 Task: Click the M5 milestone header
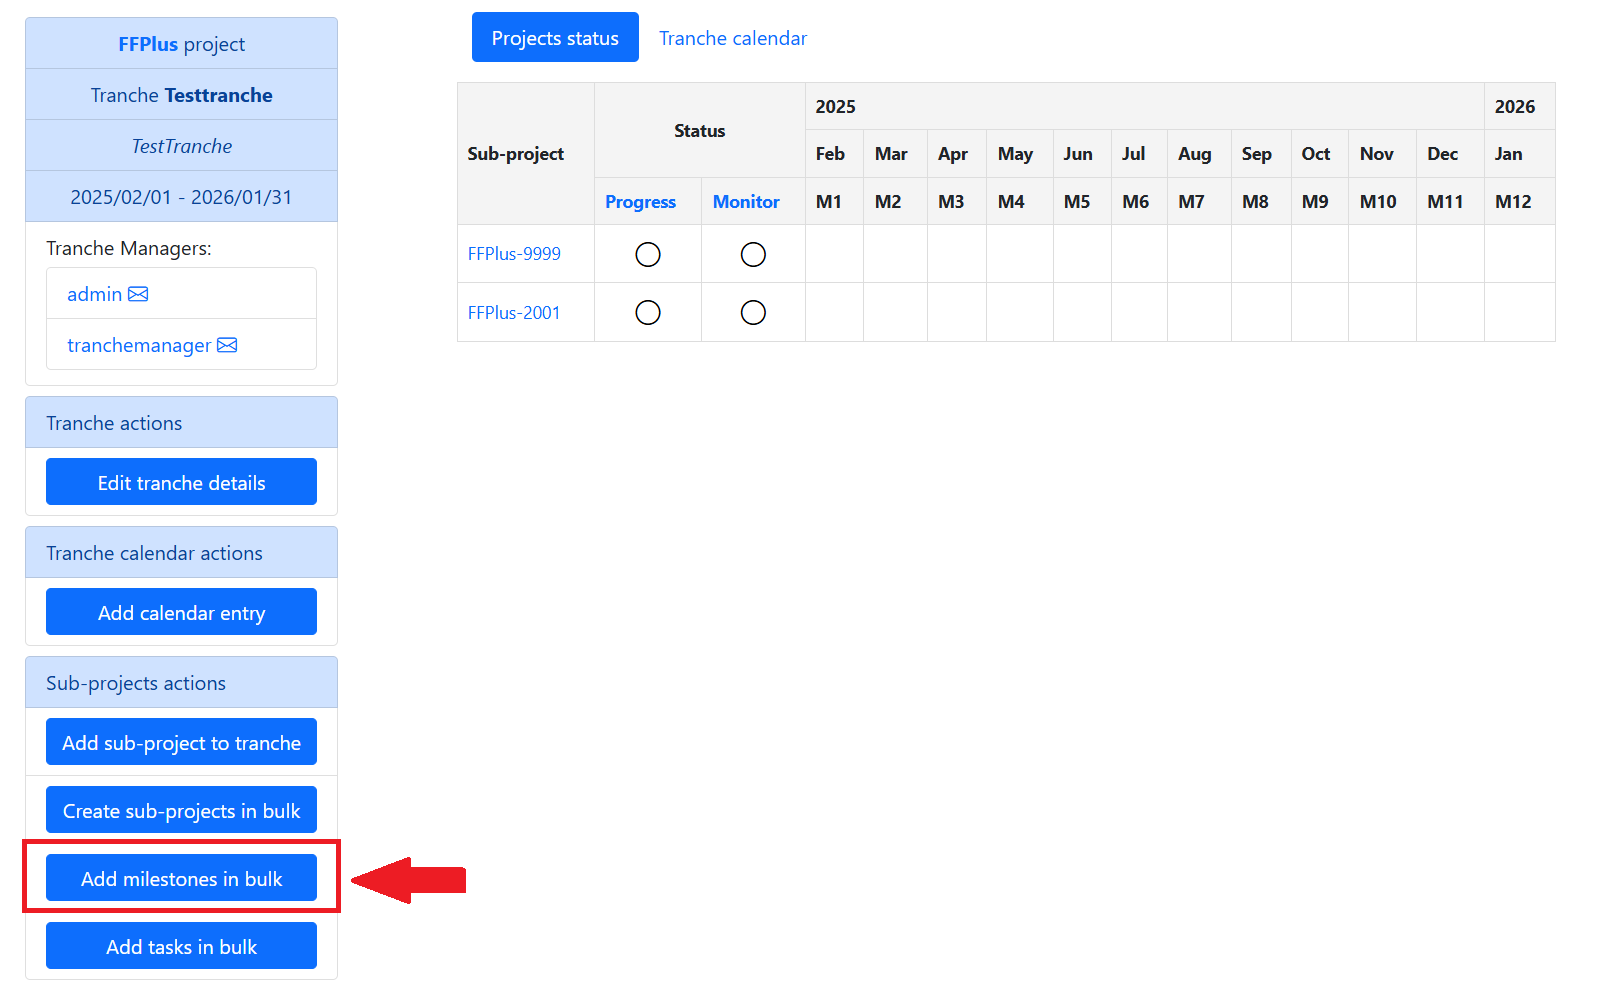(x=1083, y=202)
